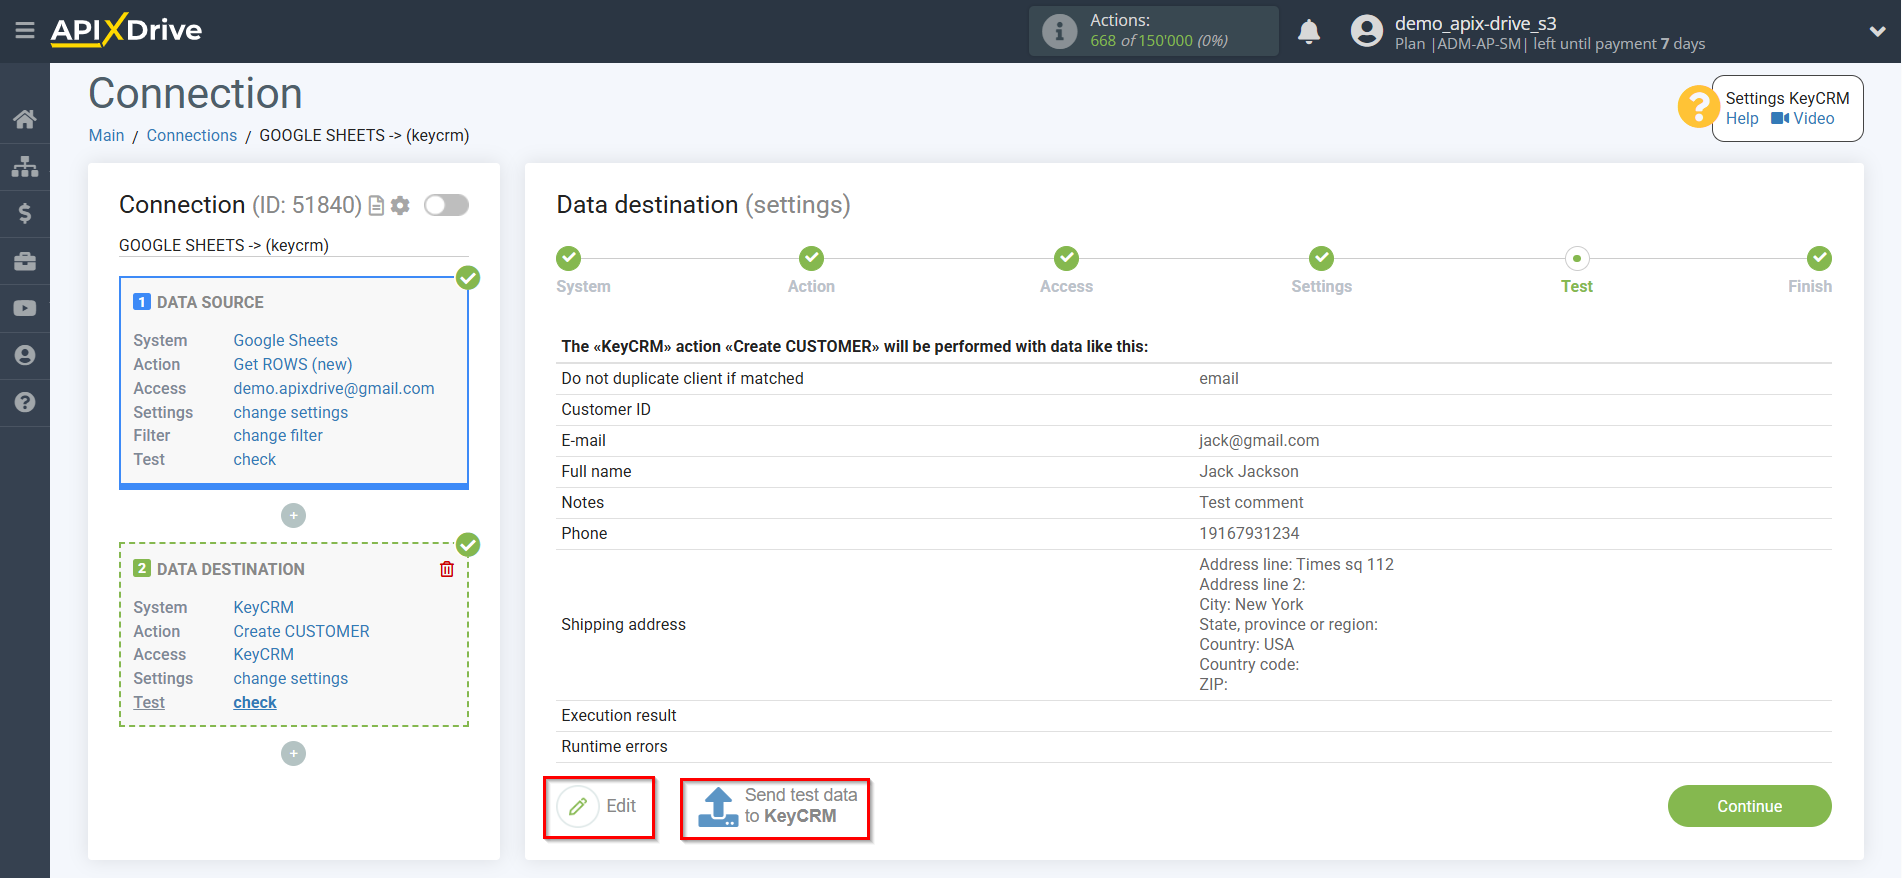Go to Test step in wizard

coord(1577,271)
